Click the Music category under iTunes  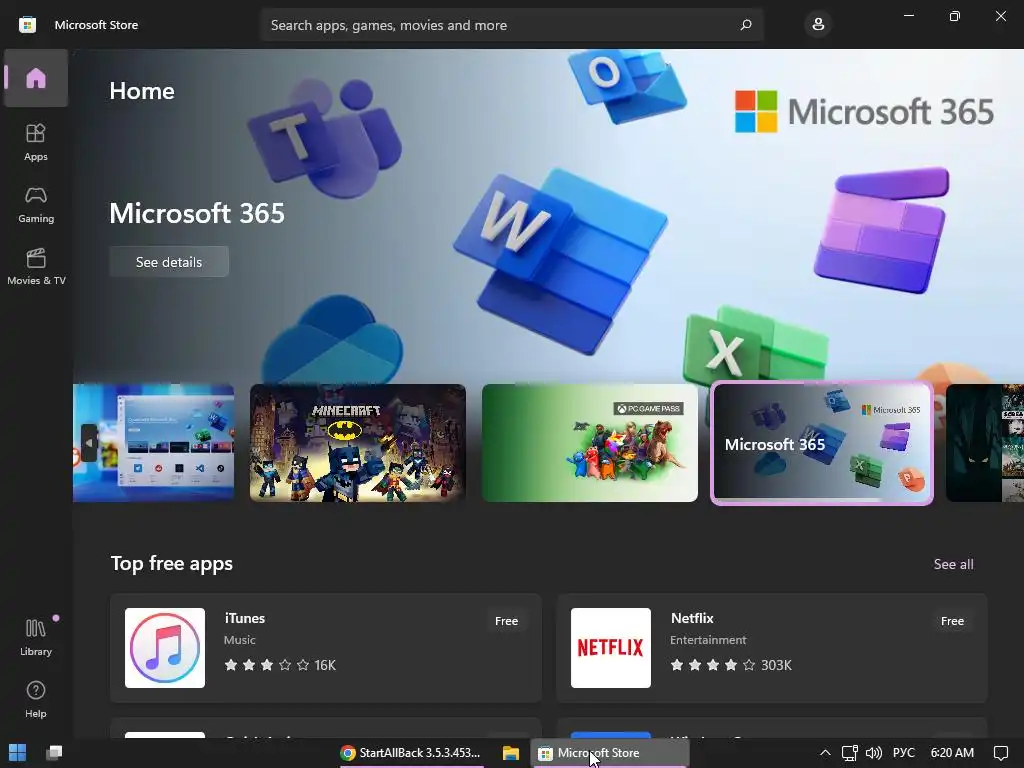pyautogui.click(x=240, y=640)
